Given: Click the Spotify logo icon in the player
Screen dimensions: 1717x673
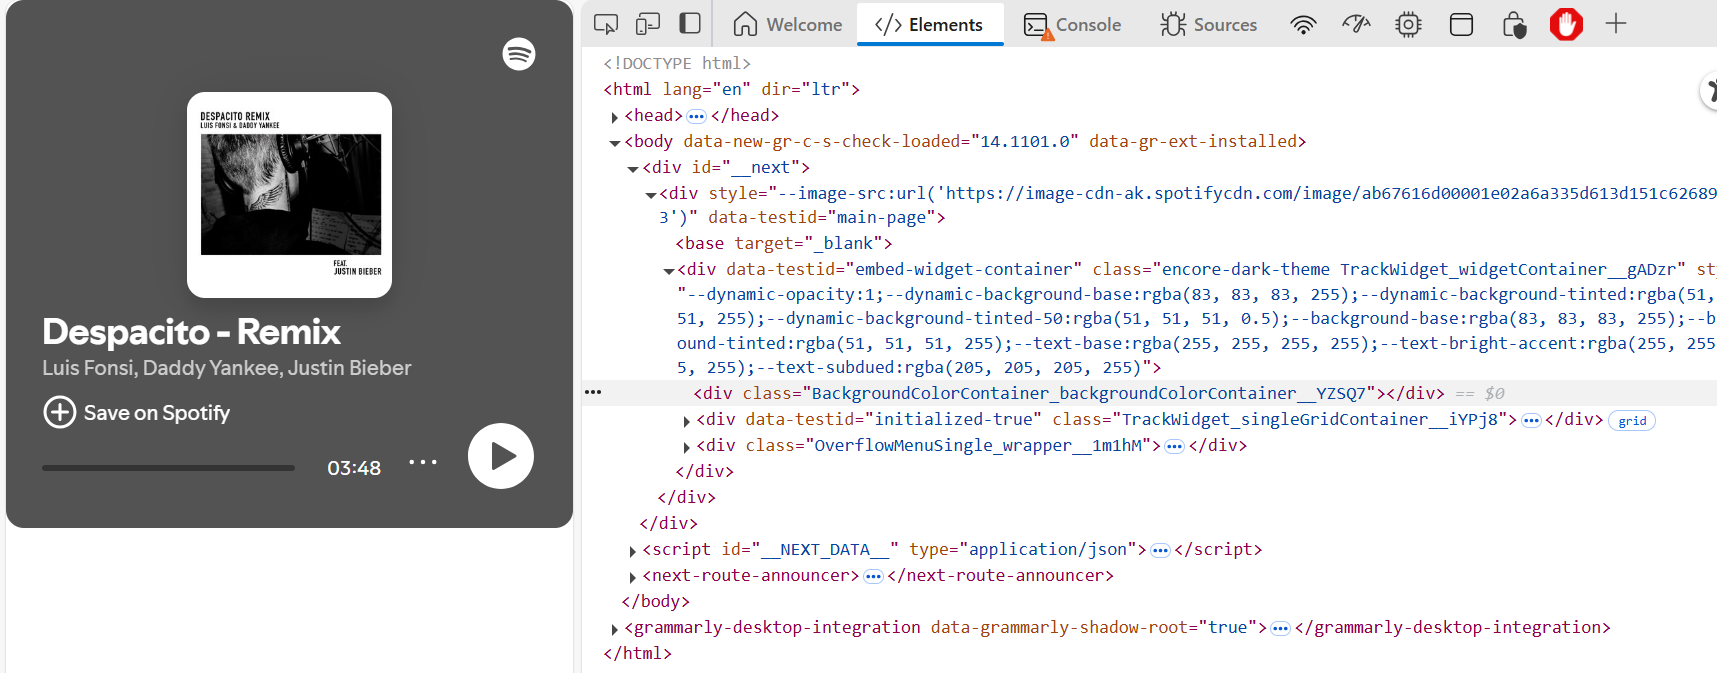Looking at the screenshot, I should click(x=519, y=54).
